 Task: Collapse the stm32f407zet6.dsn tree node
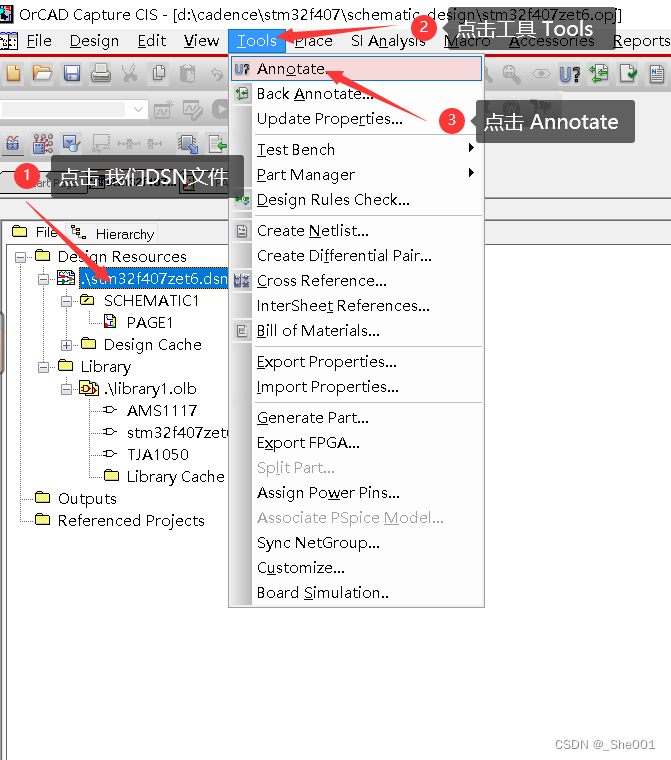click(x=44, y=279)
